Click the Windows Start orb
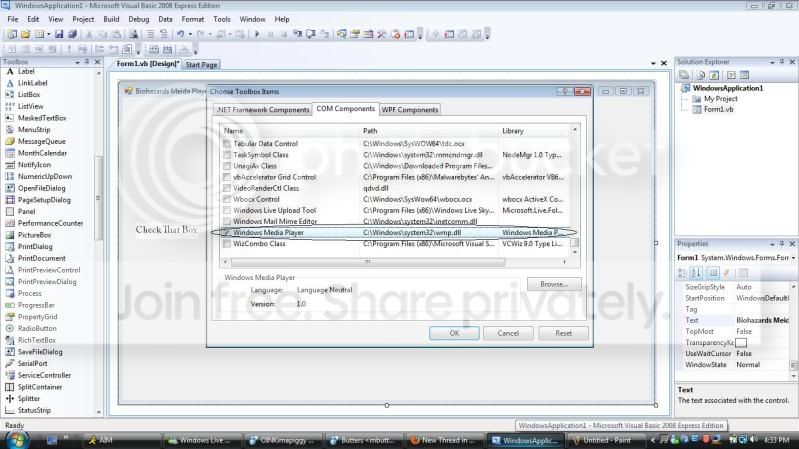 click(15, 439)
